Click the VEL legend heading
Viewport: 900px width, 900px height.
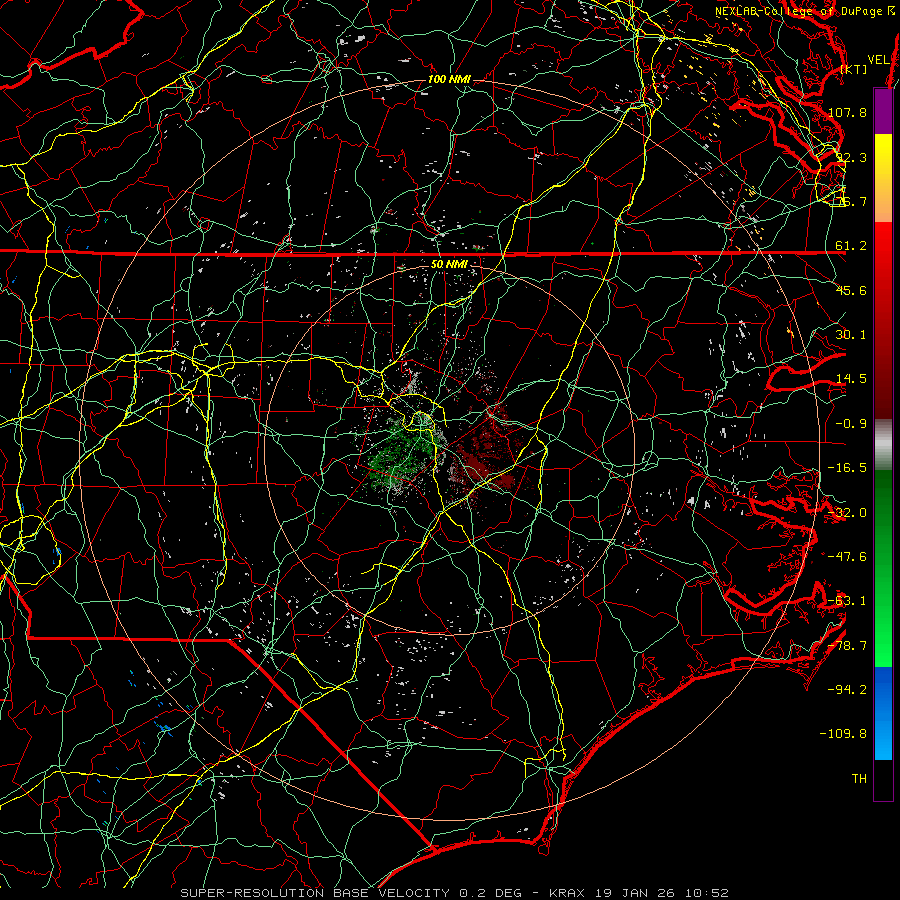(x=878, y=60)
